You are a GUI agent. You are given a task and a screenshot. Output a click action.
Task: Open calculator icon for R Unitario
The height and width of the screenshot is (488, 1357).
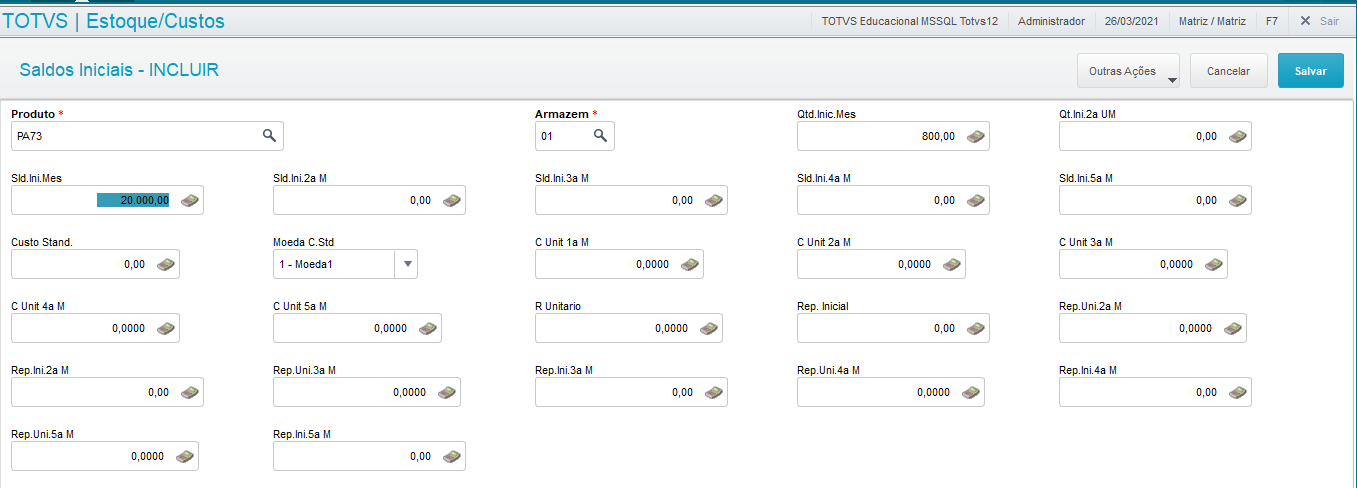tap(708, 328)
